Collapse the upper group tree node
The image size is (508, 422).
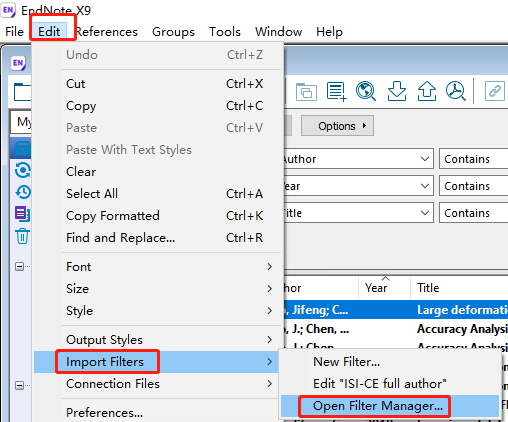click(x=19, y=266)
